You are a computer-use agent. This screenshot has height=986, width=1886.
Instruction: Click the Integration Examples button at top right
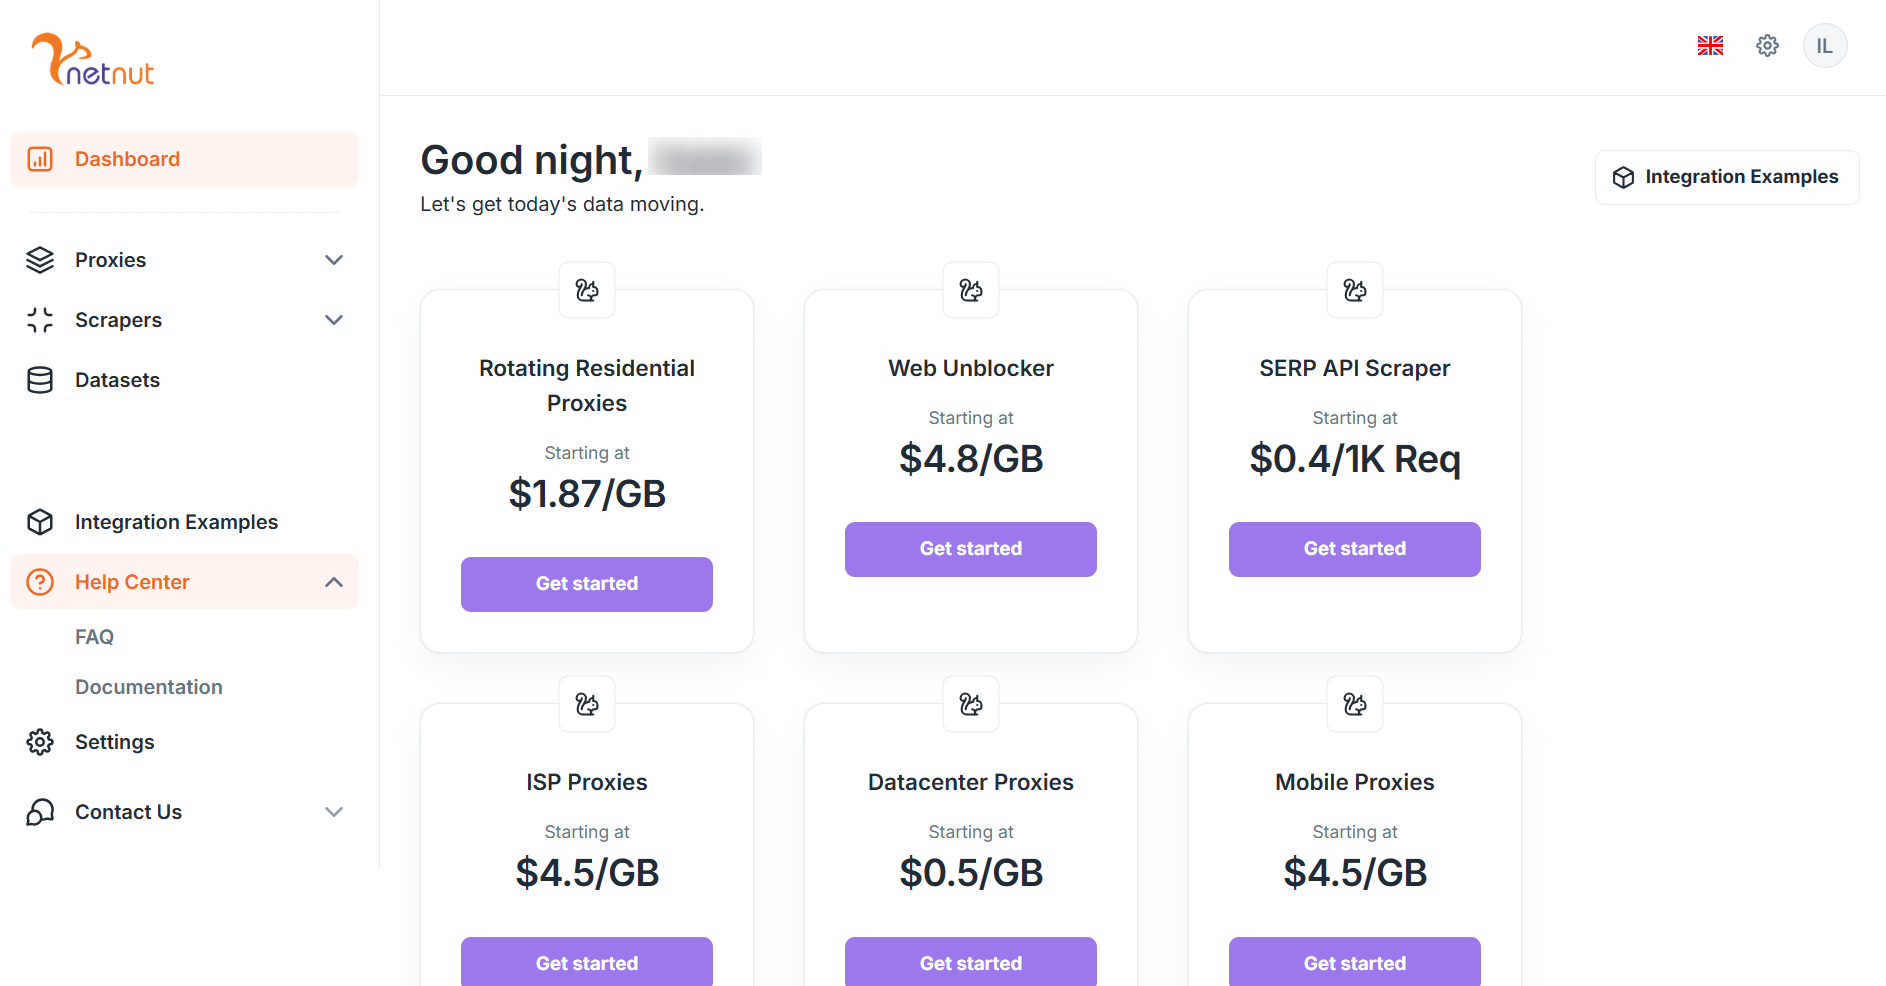point(1726,177)
